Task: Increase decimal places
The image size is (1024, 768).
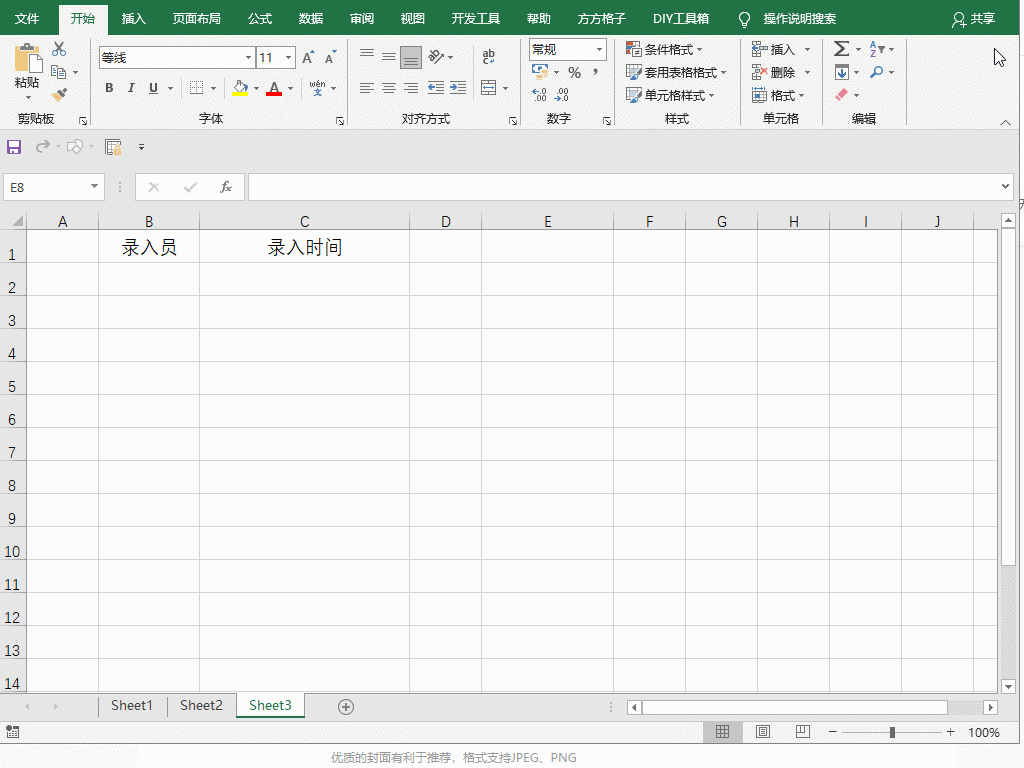Action: 539,95
